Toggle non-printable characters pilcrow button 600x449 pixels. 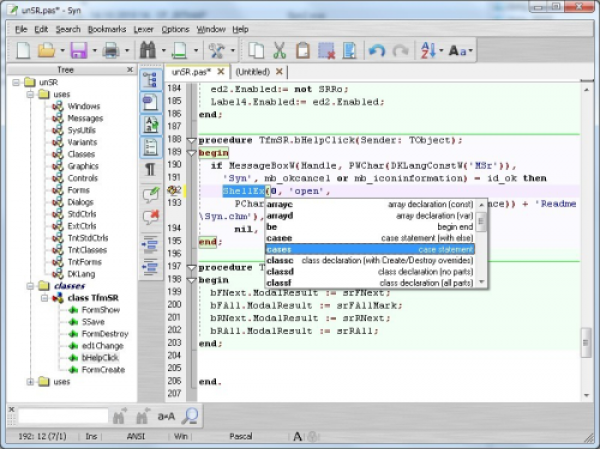(151, 170)
